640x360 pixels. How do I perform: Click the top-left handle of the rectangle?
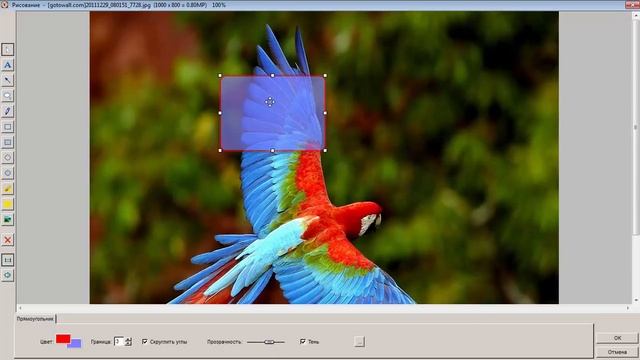[220, 76]
